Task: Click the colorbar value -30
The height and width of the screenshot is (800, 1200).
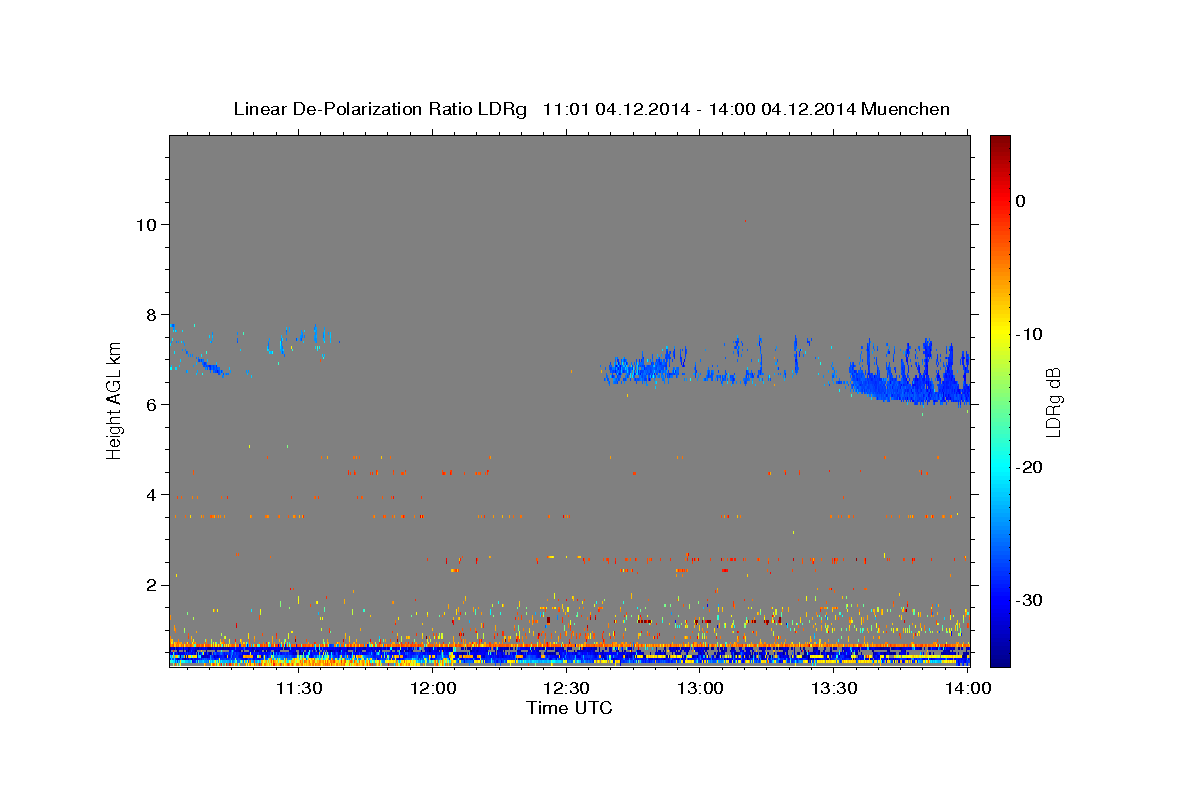Action: (1029, 600)
